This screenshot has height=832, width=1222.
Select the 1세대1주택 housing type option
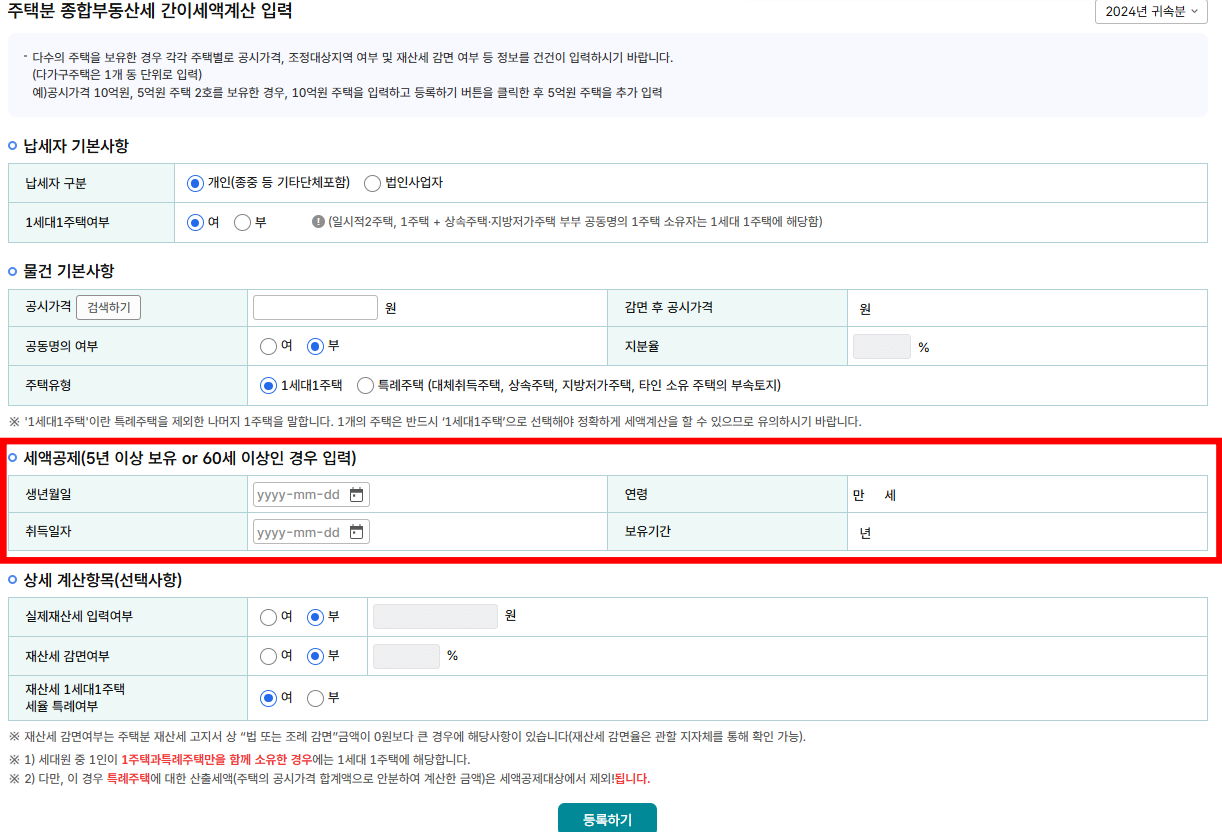268,385
